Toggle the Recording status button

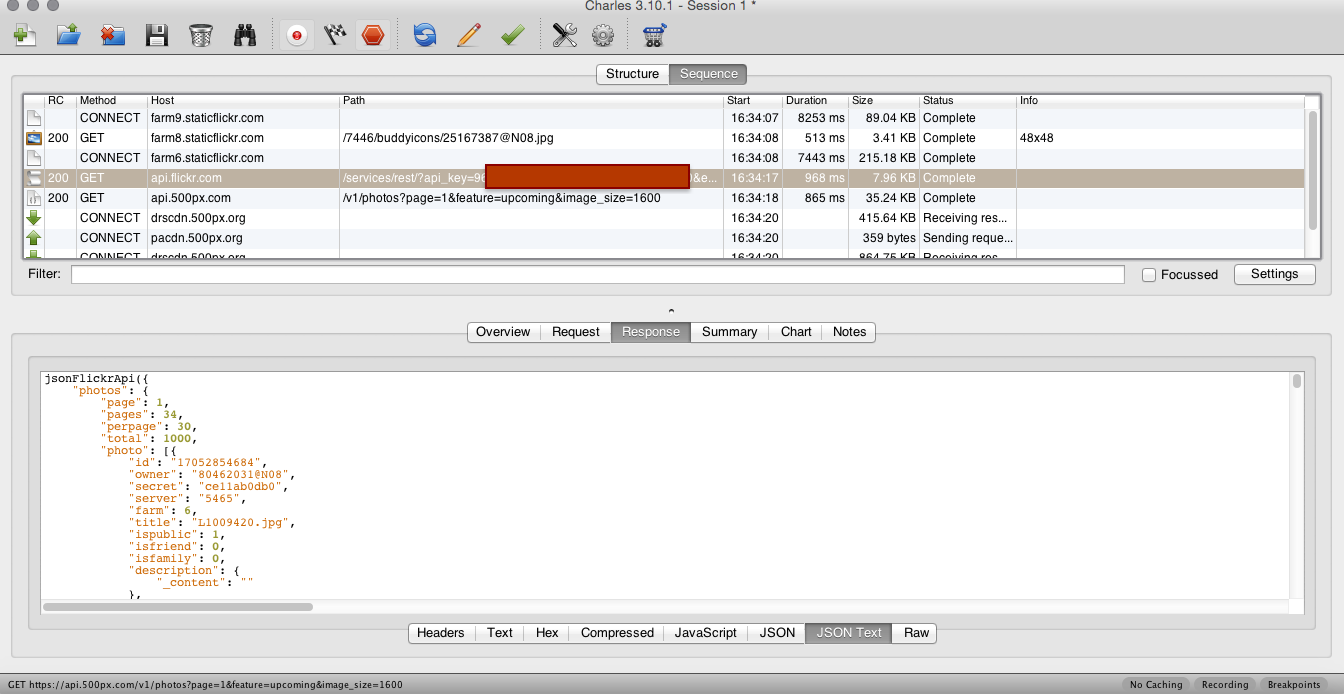(1225, 685)
